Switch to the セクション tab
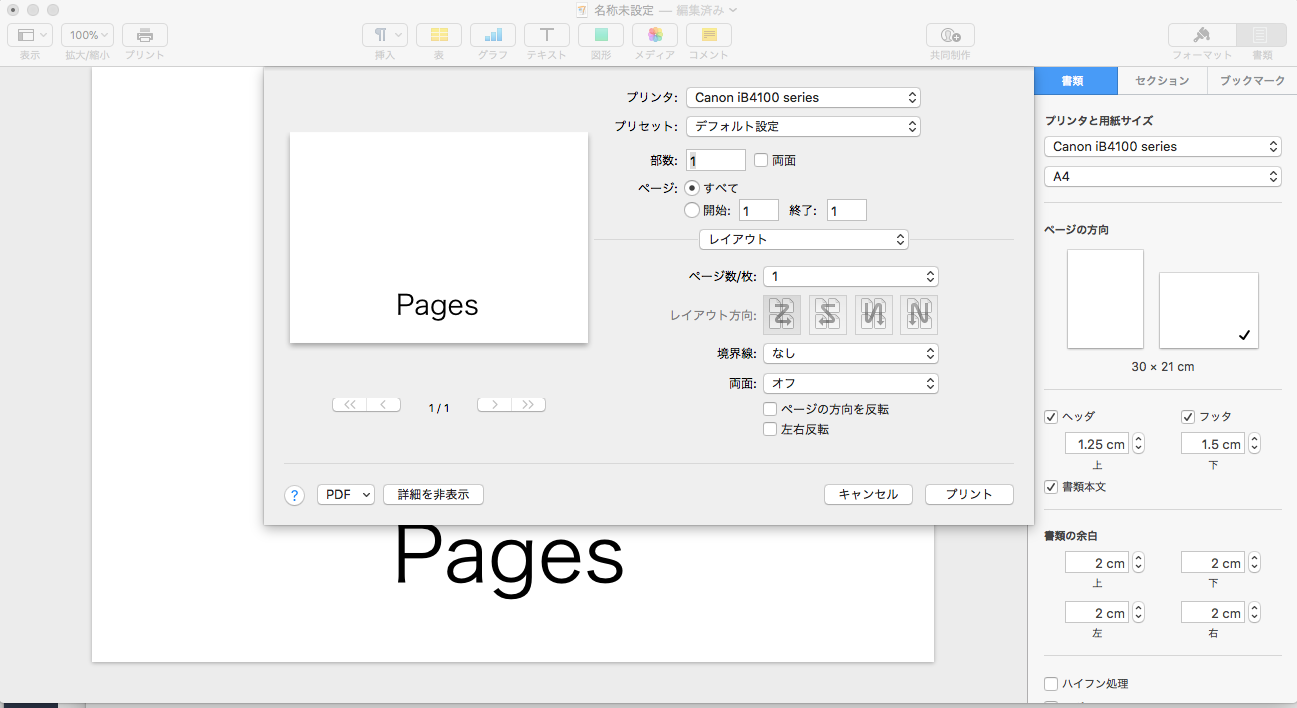The image size is (1297, 708). [x=1162, y=81]
